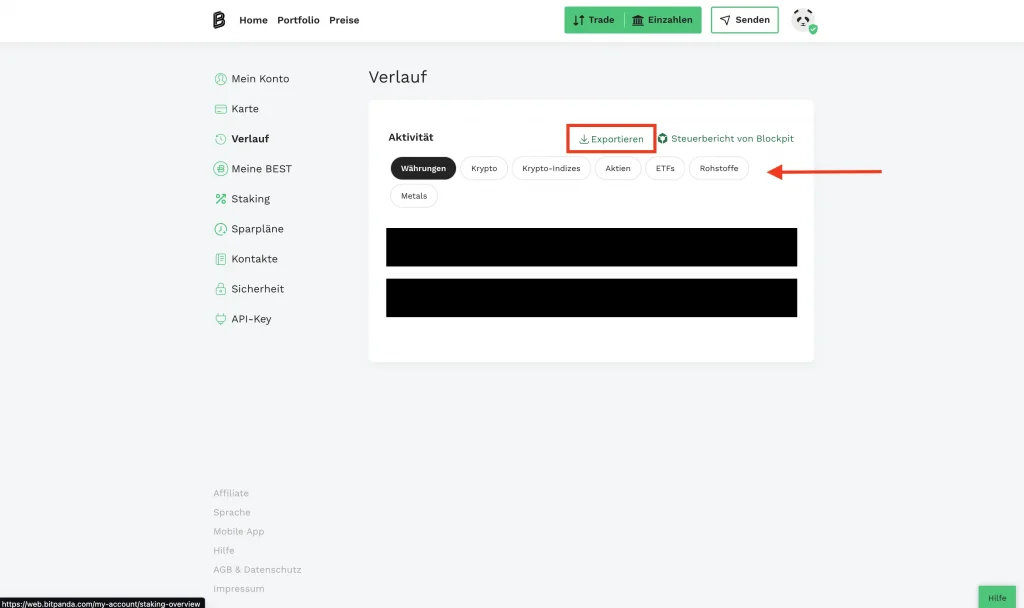Image resolution: width=1024 pixels, height=608 pixels.
Task: Click the Staking percent icon
Action: (x=221, y=199)
